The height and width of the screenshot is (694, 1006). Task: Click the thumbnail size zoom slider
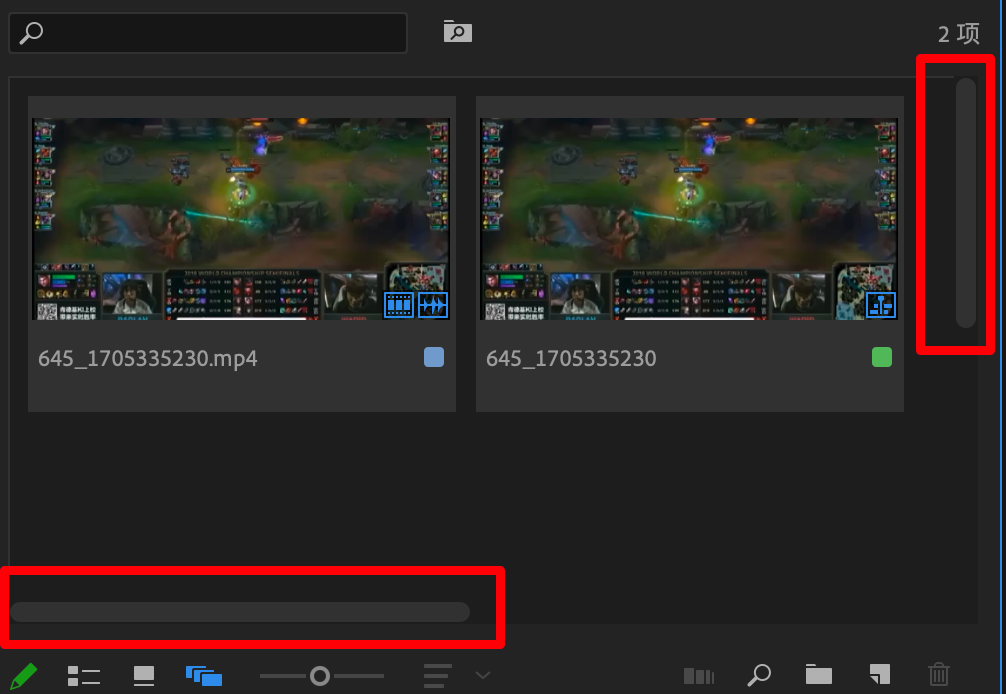[321, 675]
